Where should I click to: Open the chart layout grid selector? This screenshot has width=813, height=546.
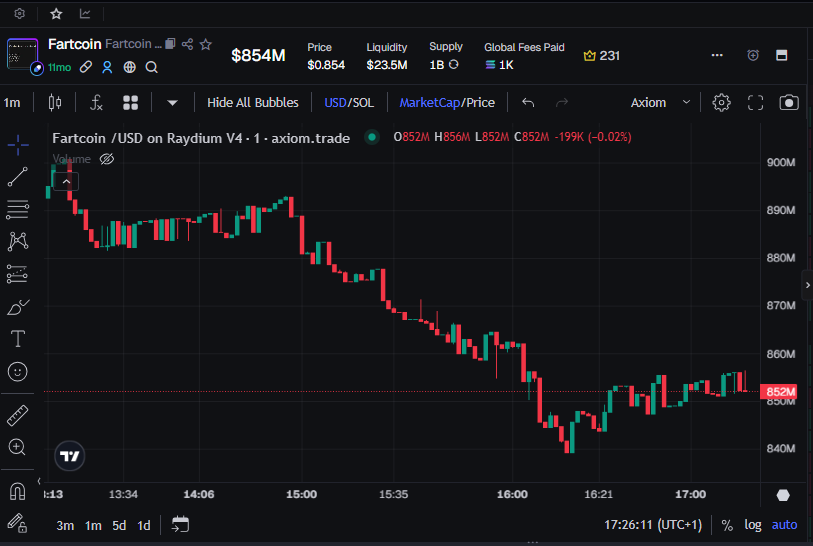tap(131, 103)
